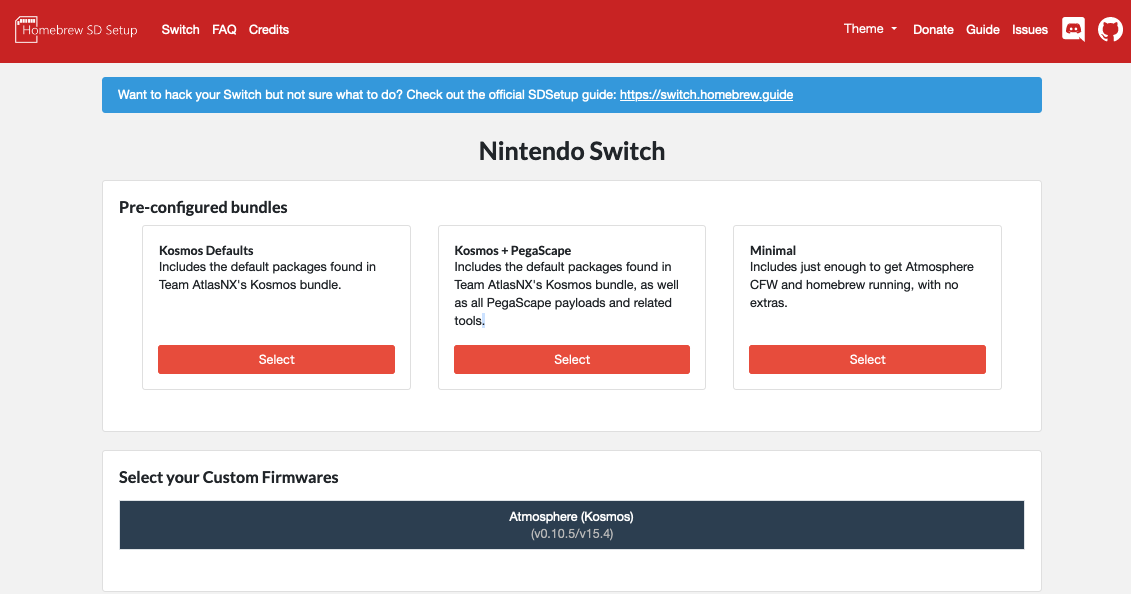The width and height of the screenshot is (1131, 594).
Task: Toggle the Atmosphere (Kosmos) firmware option
Action: click(x=572, y=525)
